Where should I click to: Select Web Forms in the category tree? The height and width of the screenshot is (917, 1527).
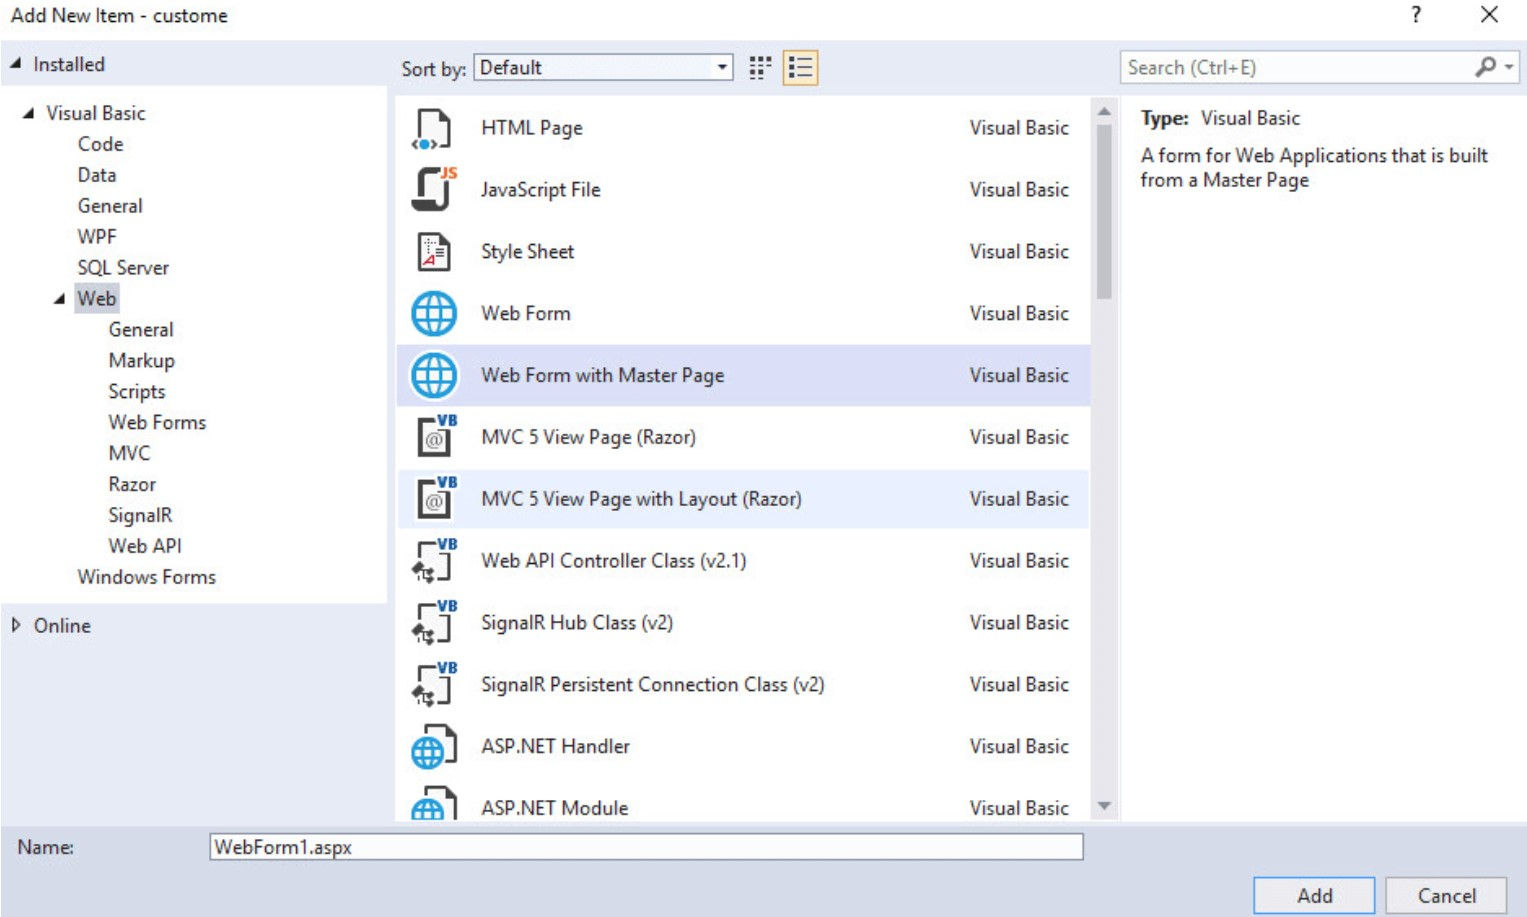(x=157, y=422)
